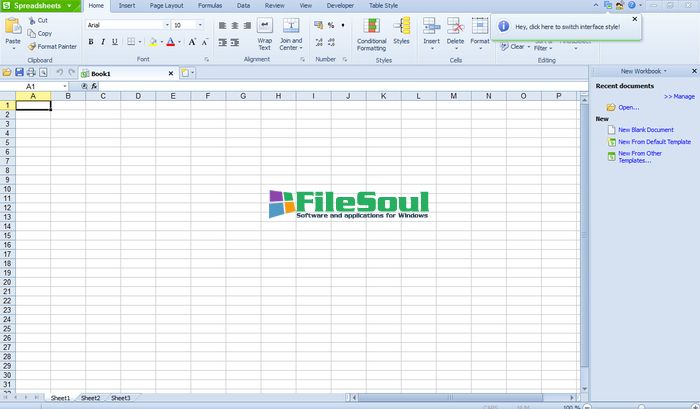Expand the font size dropdown
This screenshot has height=409, width=700.
pyautogui.click(x=203, y=24)
